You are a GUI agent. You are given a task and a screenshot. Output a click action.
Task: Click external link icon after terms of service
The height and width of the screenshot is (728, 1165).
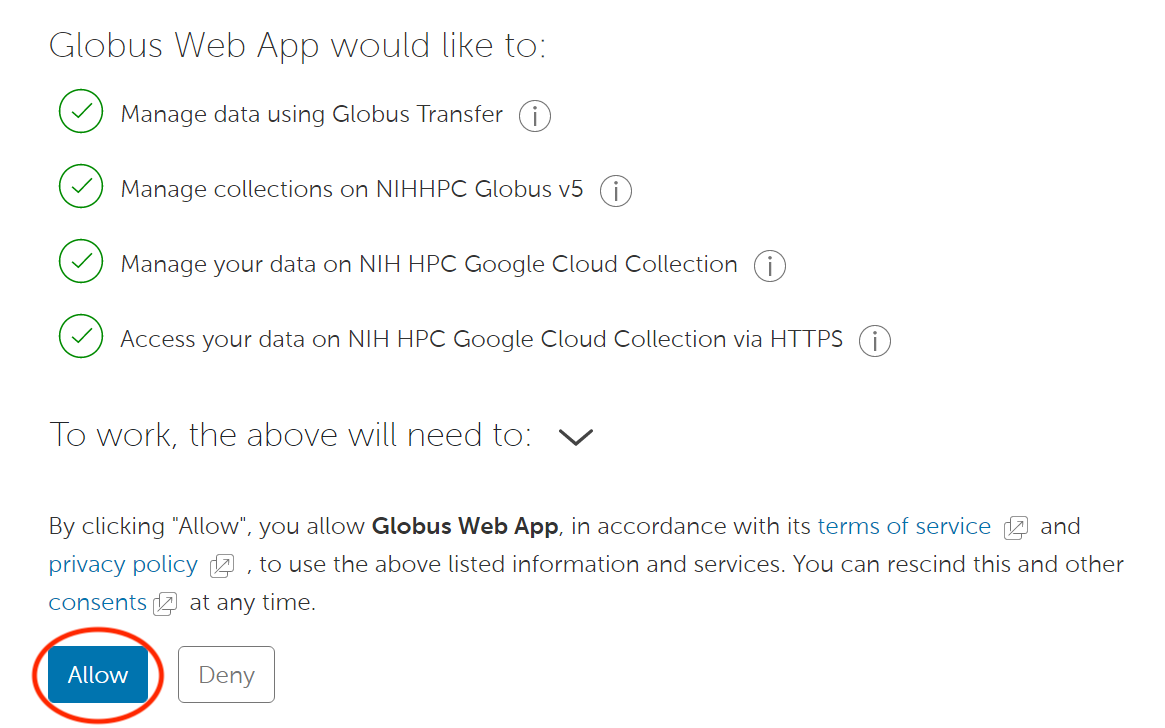point(1016,527)
